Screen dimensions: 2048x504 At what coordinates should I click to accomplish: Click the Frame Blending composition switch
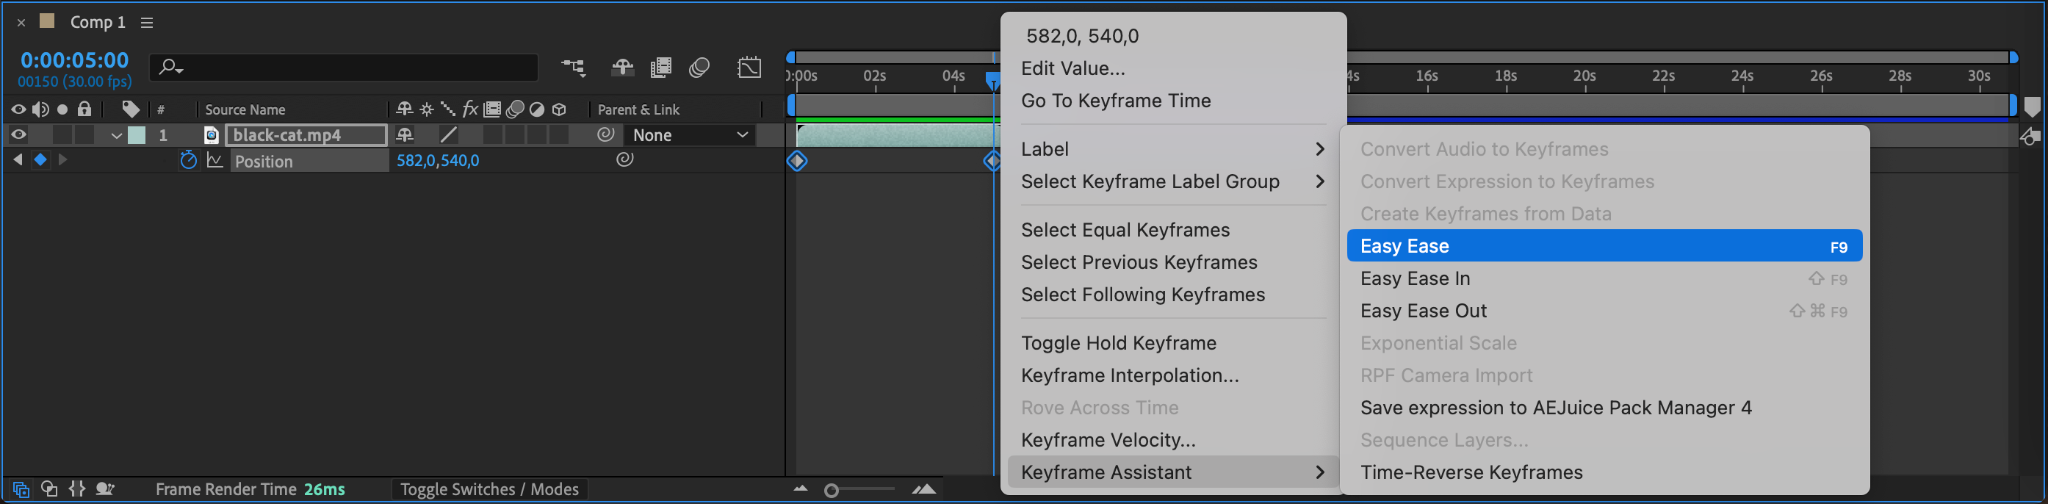[661, 67]
